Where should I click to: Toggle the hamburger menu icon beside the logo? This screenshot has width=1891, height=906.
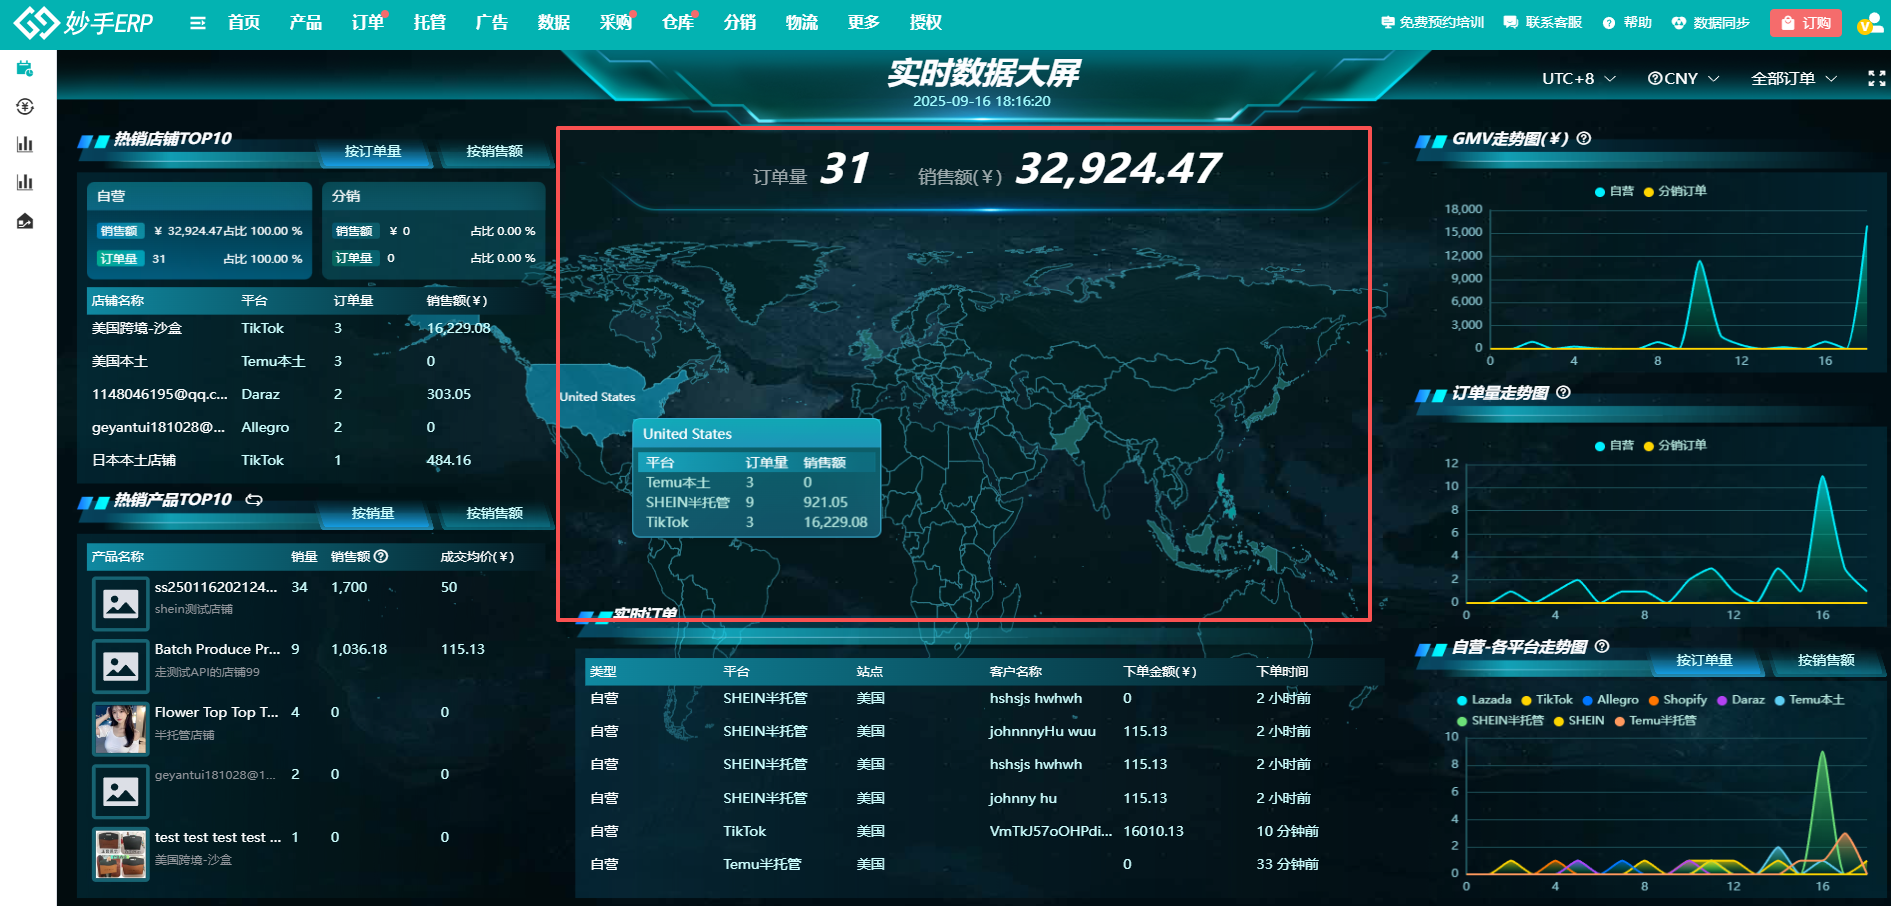(198, 23)
